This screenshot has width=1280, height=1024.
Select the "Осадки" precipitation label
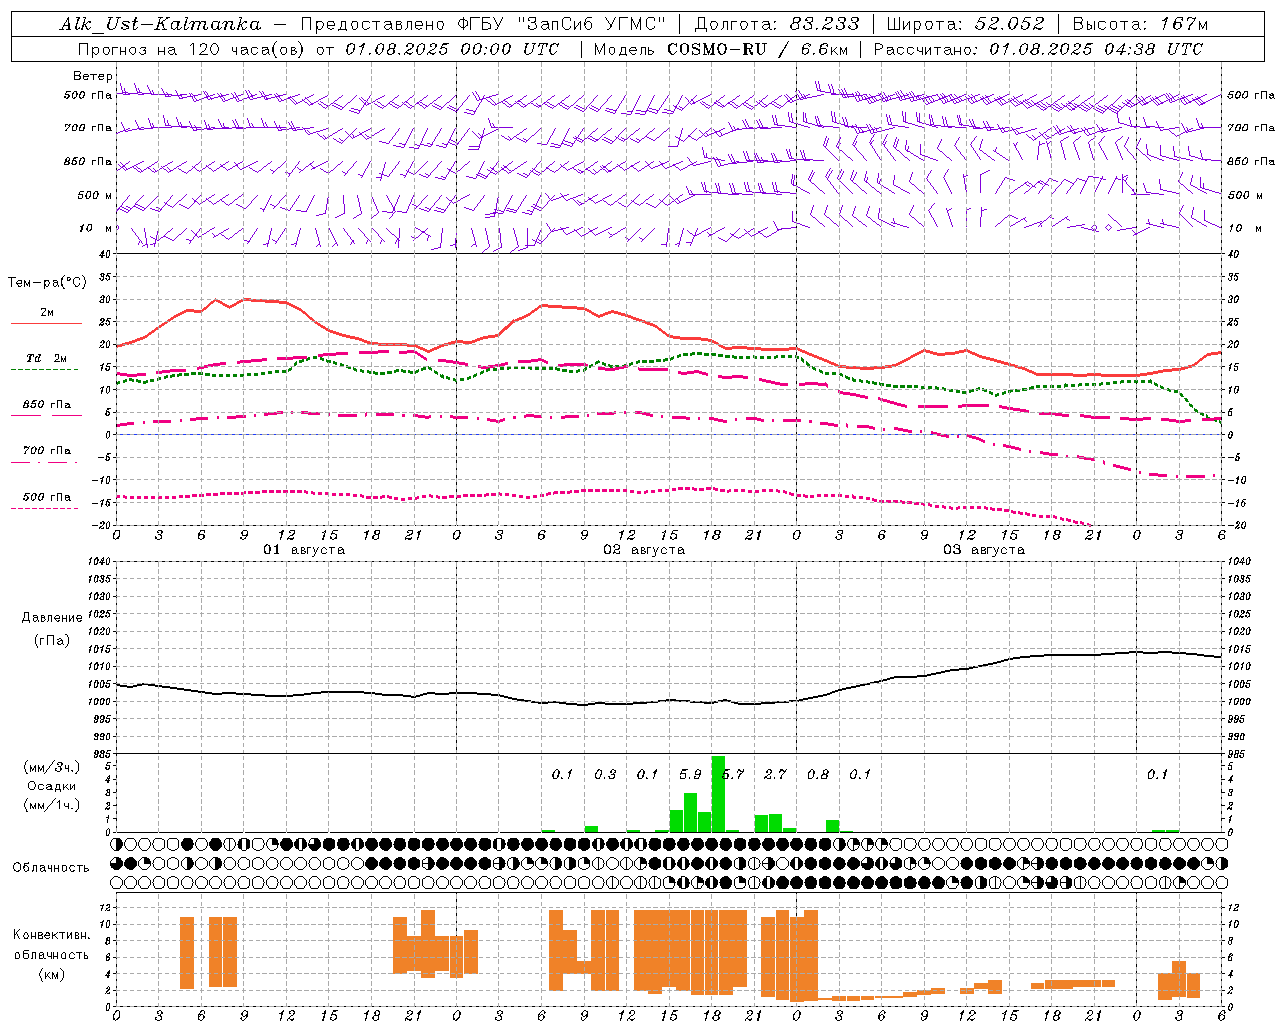click(x=52, y=786)
